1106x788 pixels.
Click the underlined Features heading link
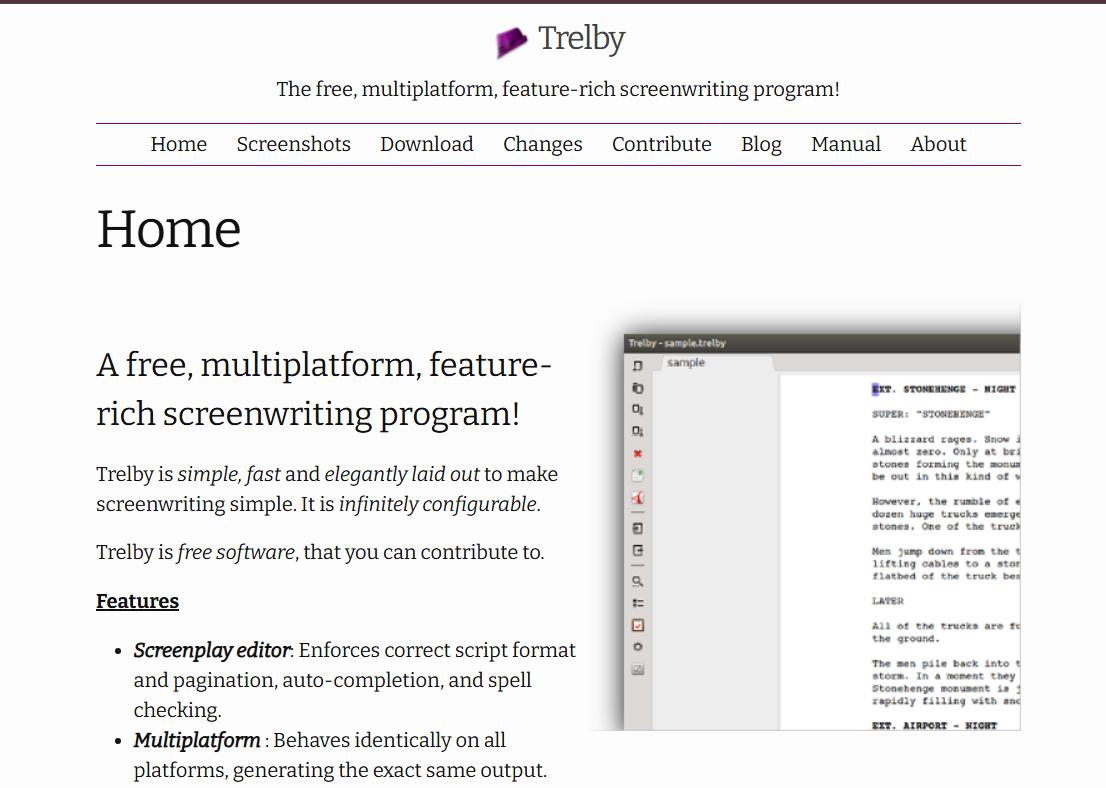(x=138, y=601)
